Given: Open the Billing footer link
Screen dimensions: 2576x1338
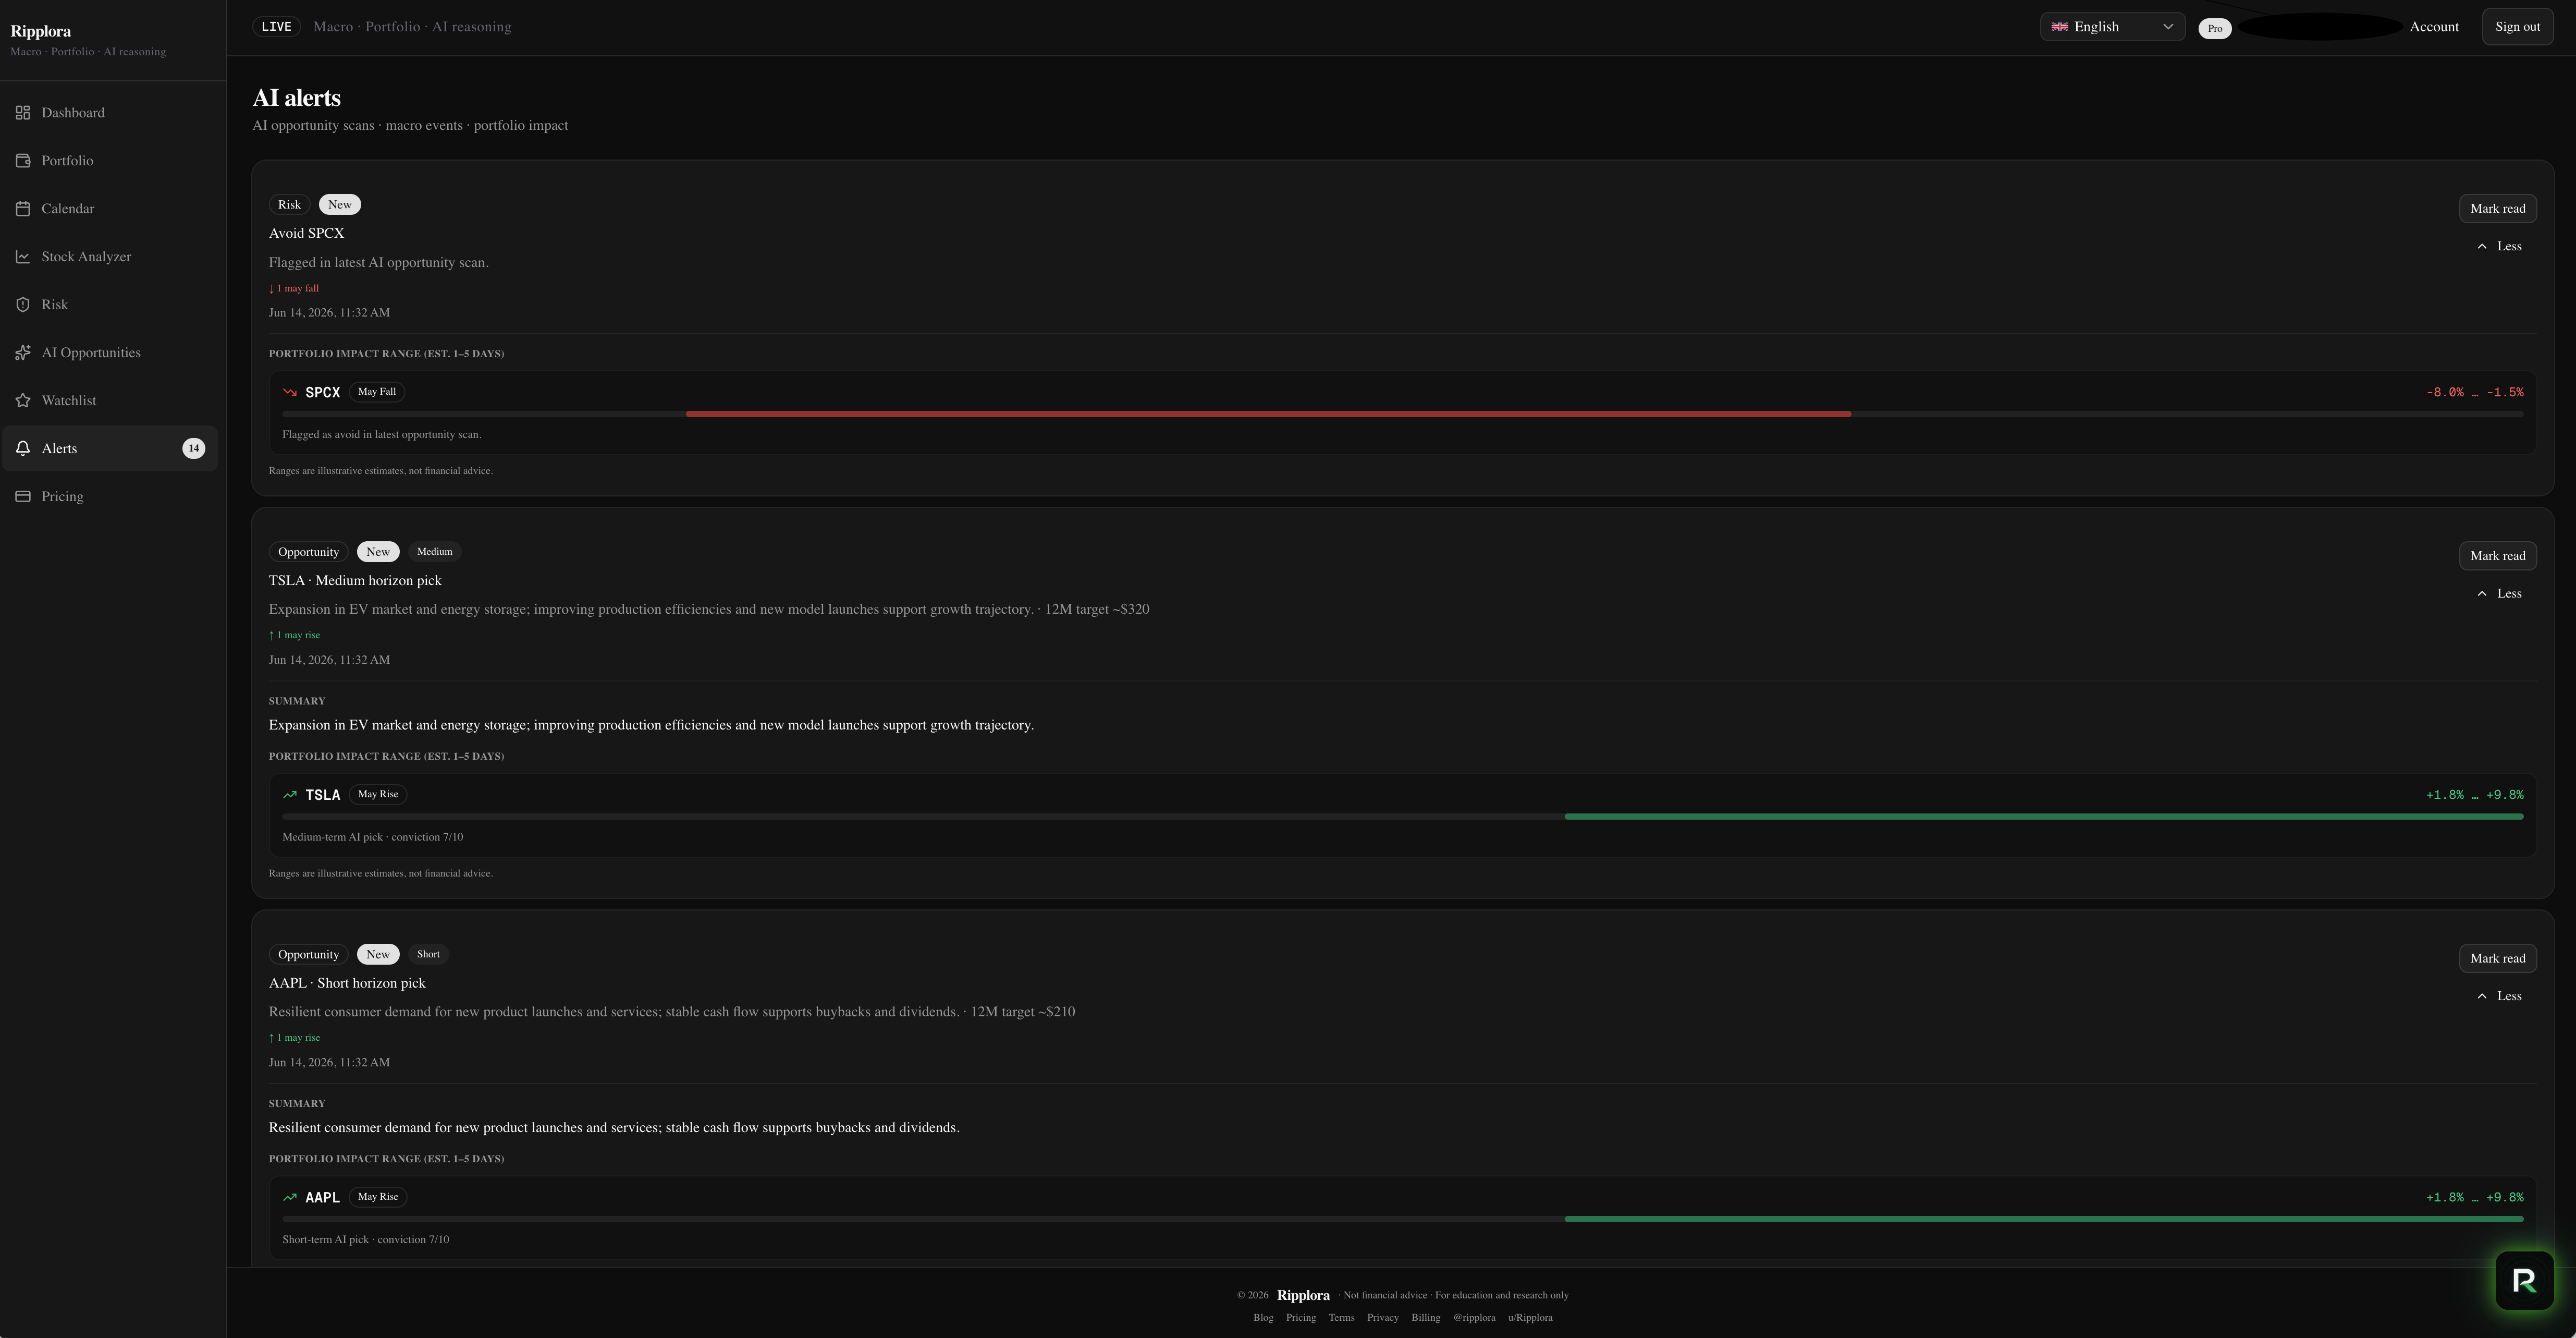Looking at the screenshot, I should (x=1426, y=1318).
